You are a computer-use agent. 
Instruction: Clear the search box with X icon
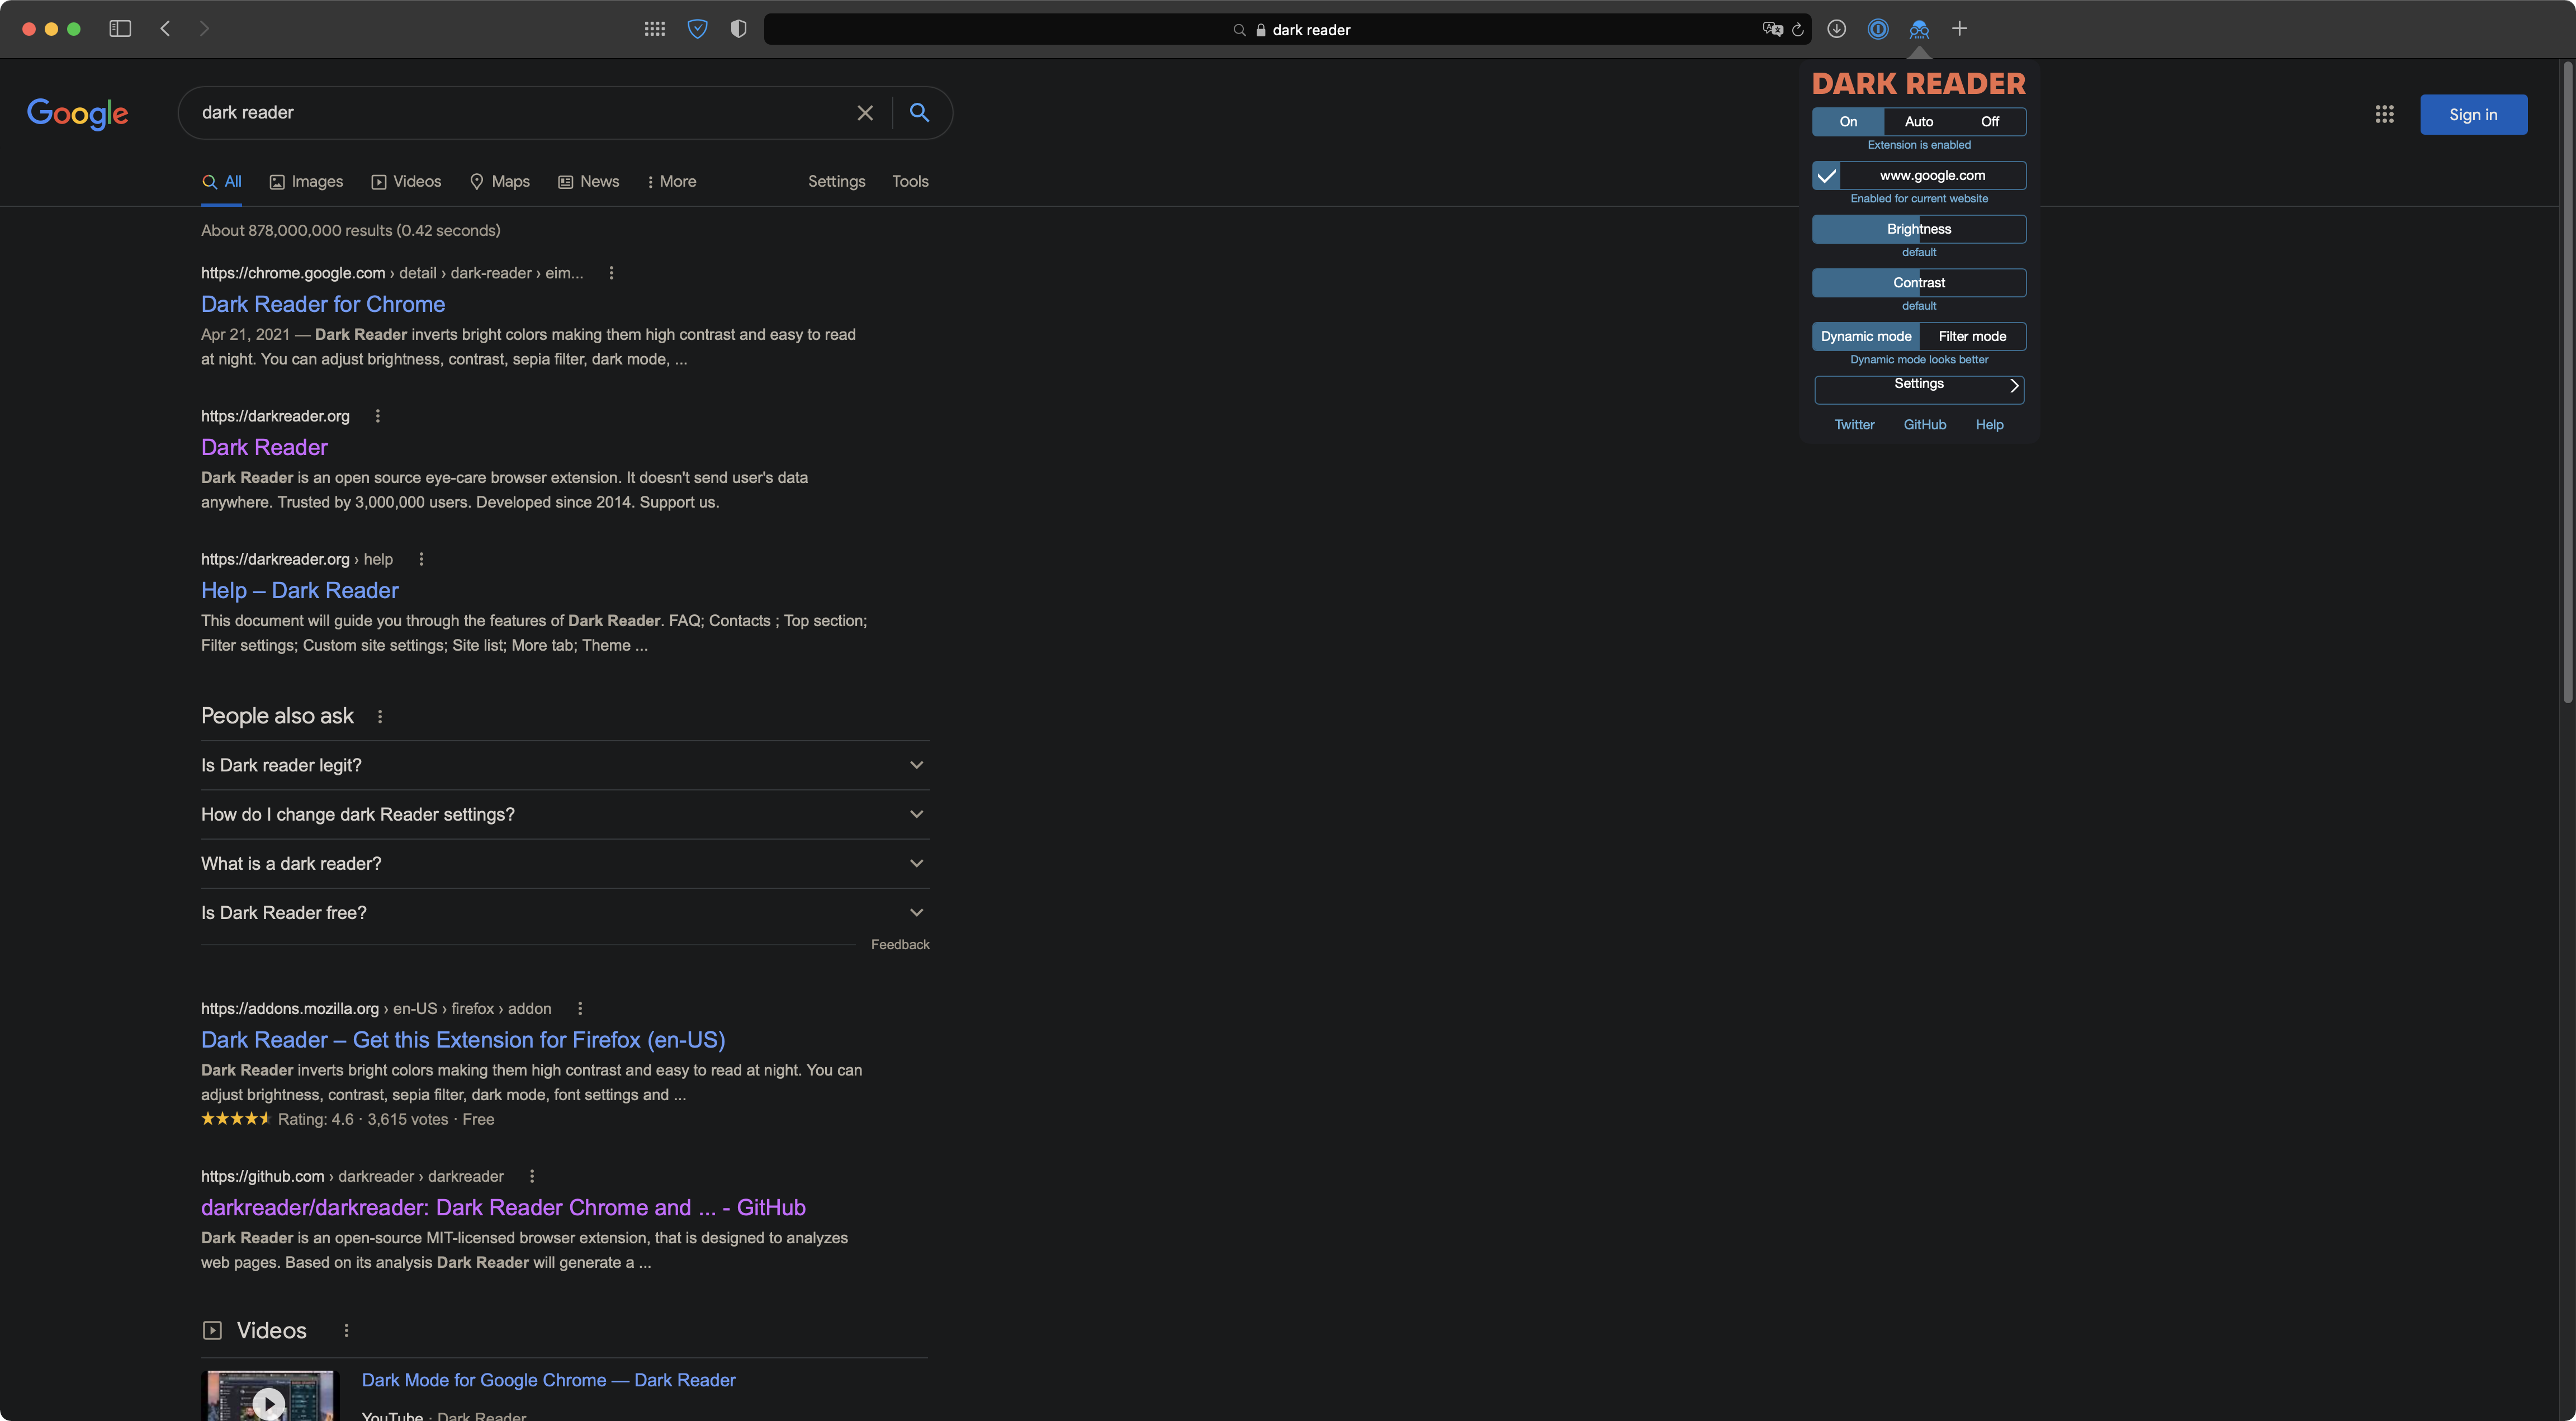point(865,113)
